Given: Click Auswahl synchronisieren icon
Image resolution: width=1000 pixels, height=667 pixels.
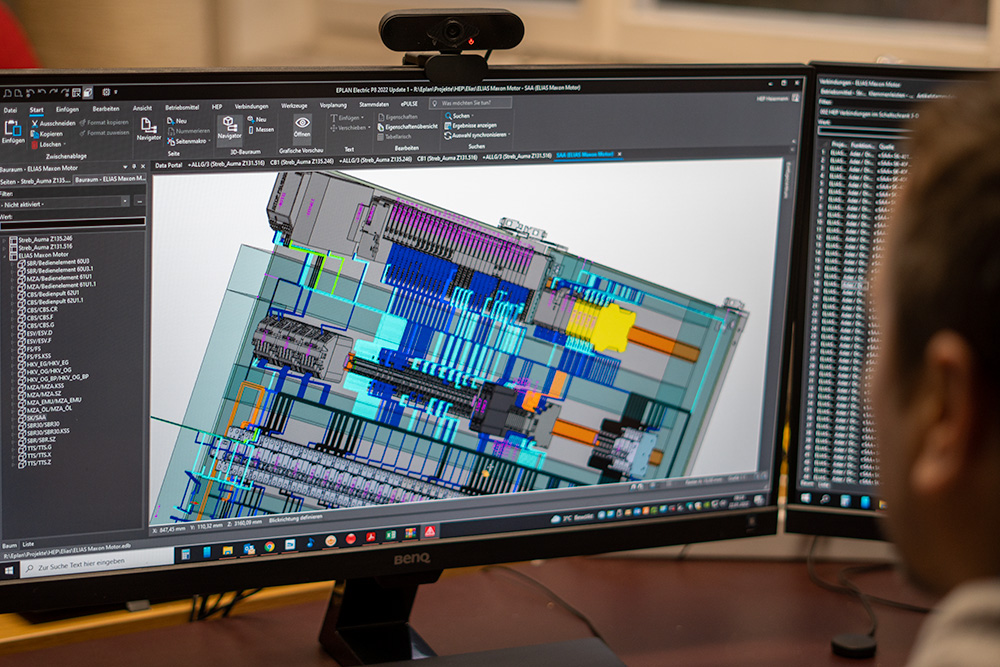Looking at the screenshot, I should click(448, 135).
